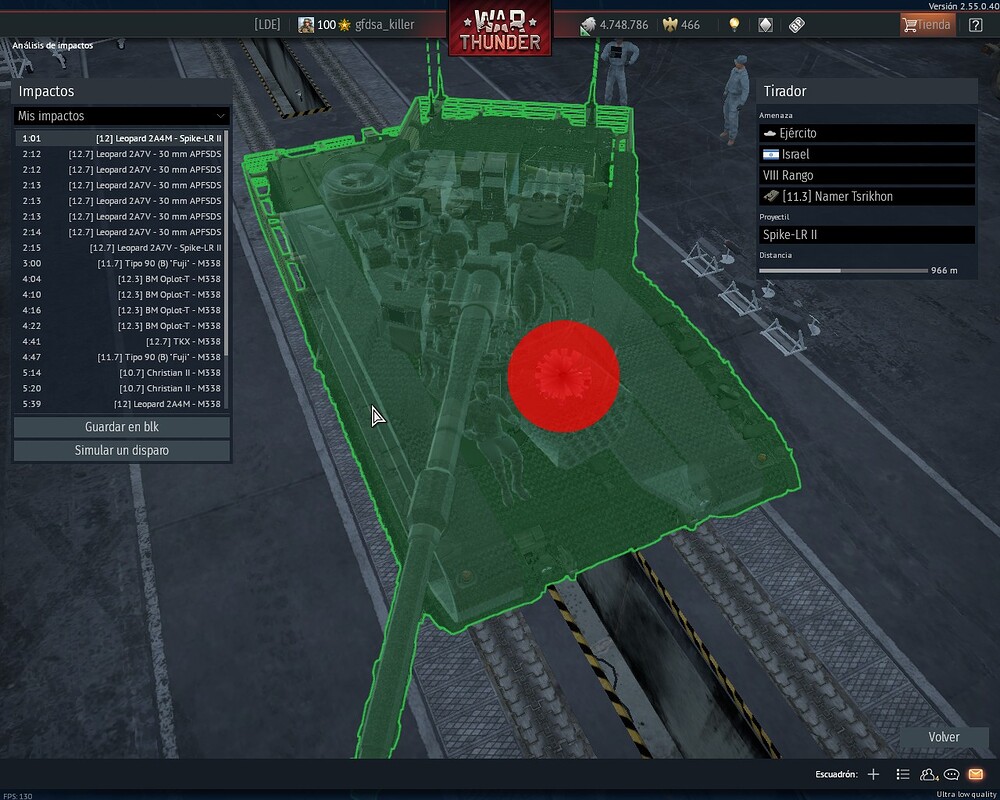The width and height of the screenshot is (1000, 800).
Task: Add squad member with plus icon
Action: click(873, 774)
